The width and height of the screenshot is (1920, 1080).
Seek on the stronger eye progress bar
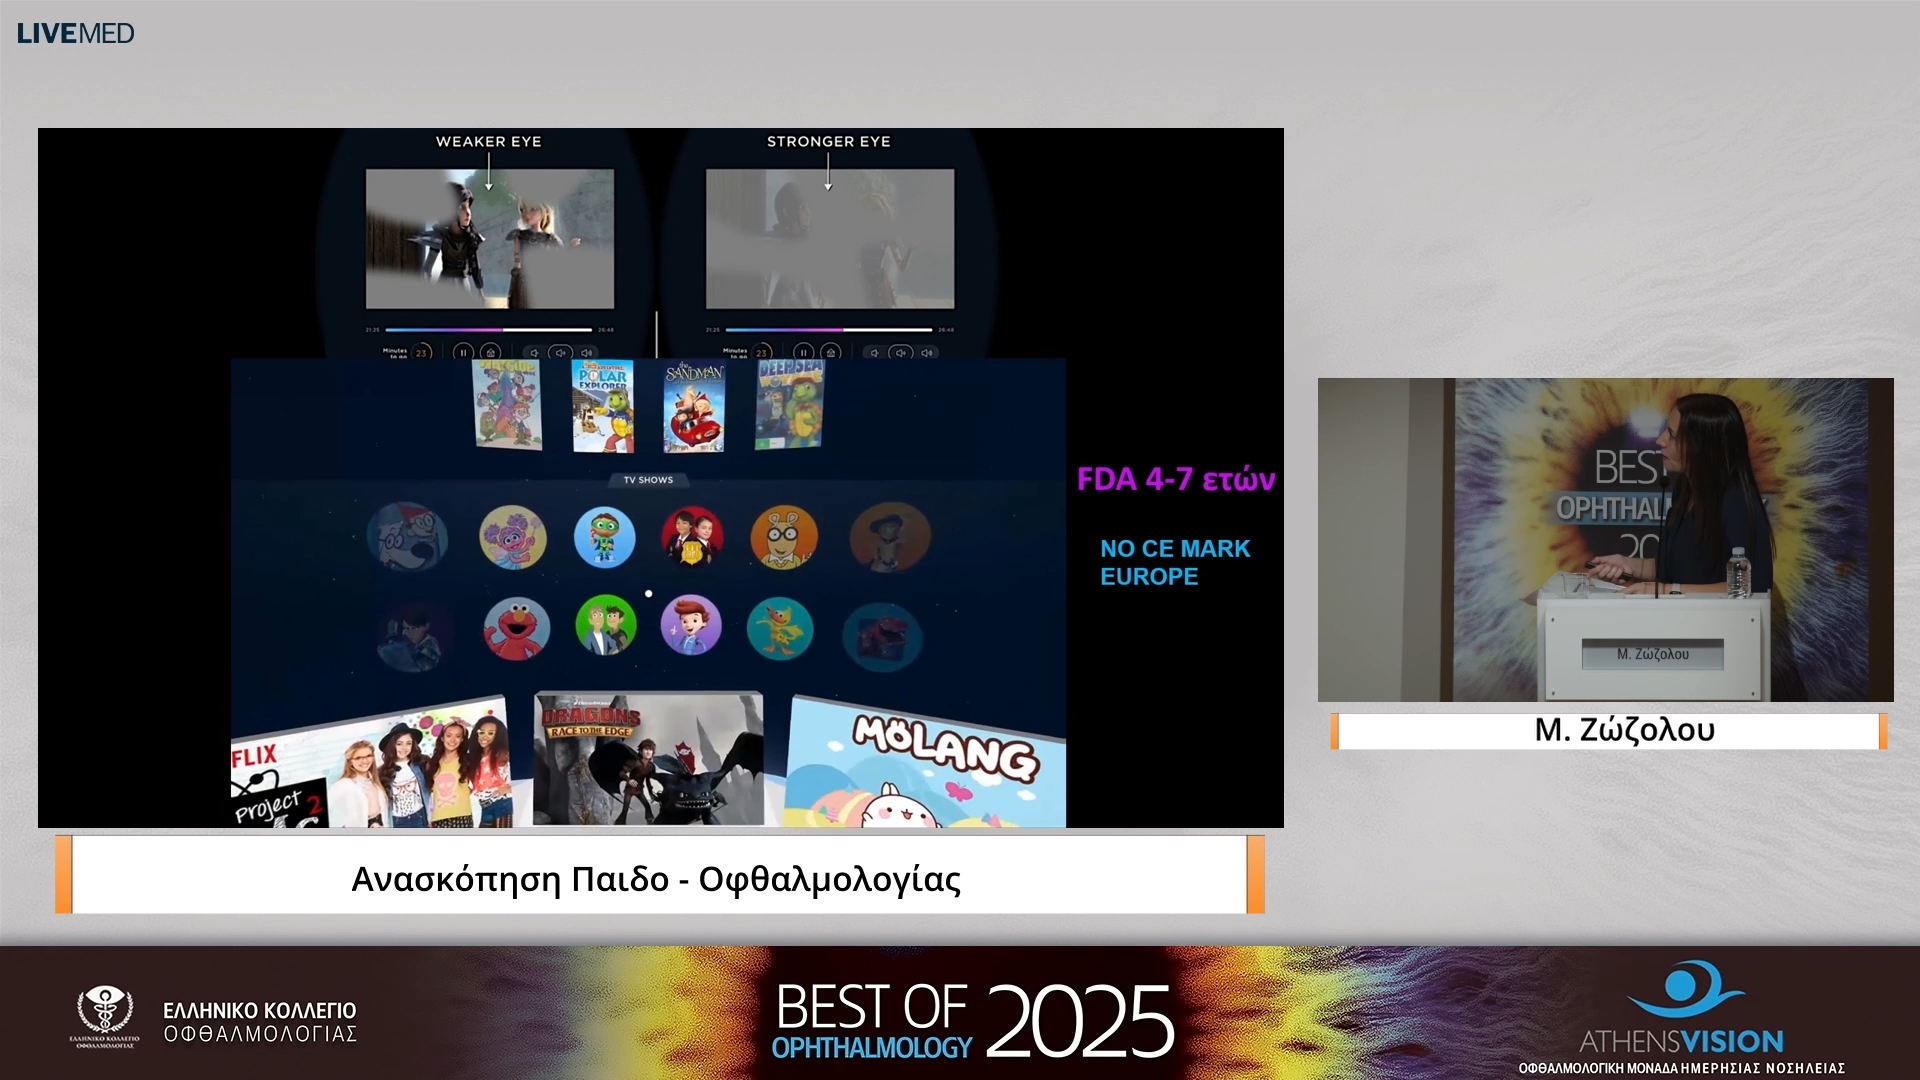coord(829,329)
